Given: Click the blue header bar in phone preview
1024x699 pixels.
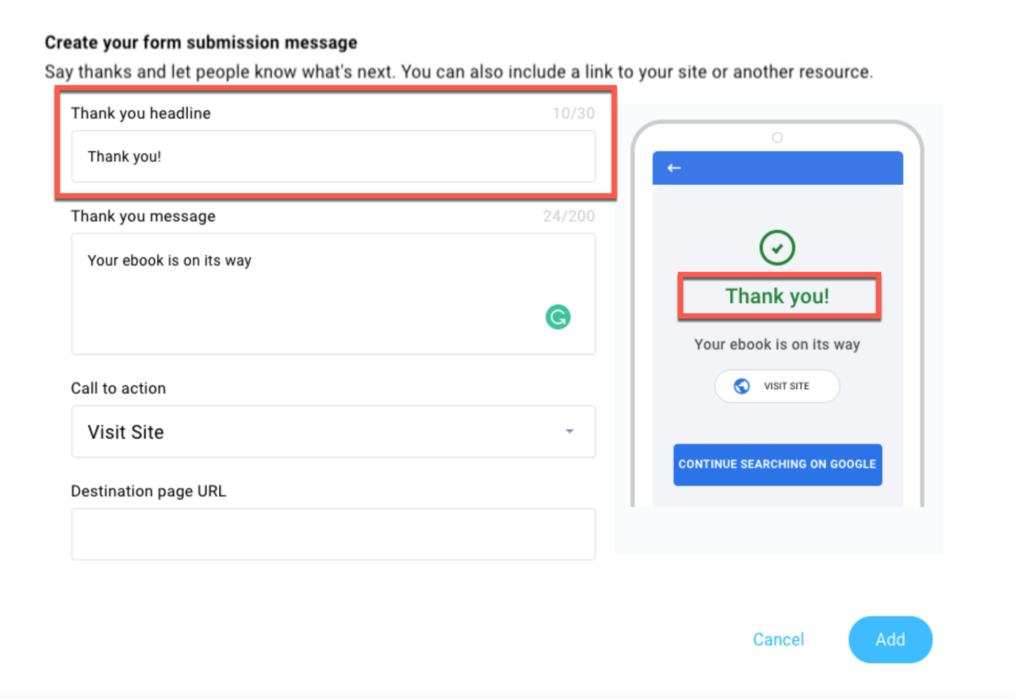Looking at the screenshot, I should [777, 168].
